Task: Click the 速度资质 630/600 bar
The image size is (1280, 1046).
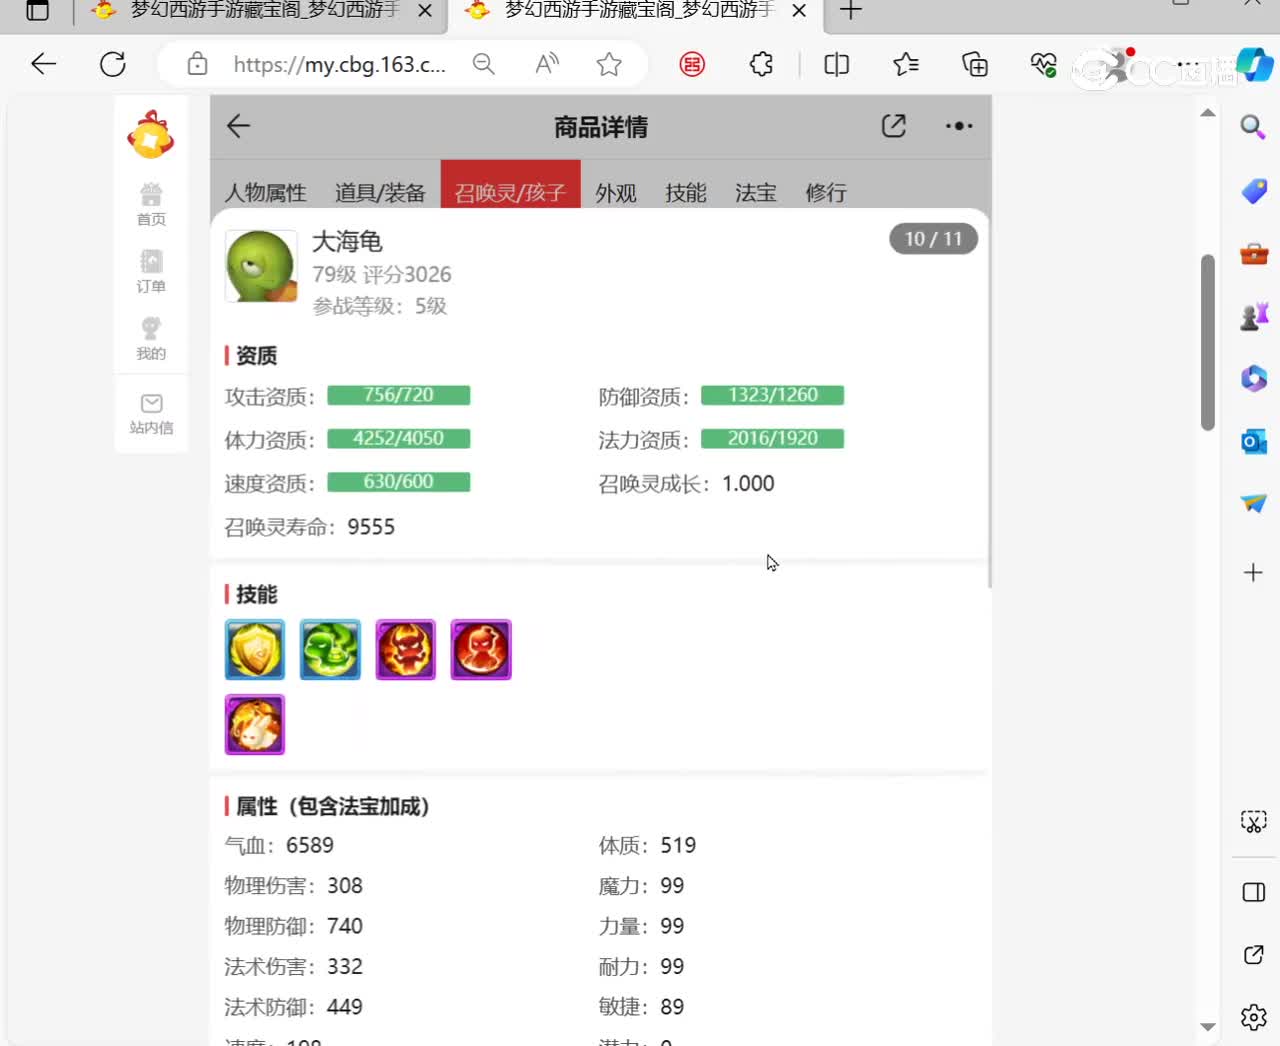Action: 399,482
